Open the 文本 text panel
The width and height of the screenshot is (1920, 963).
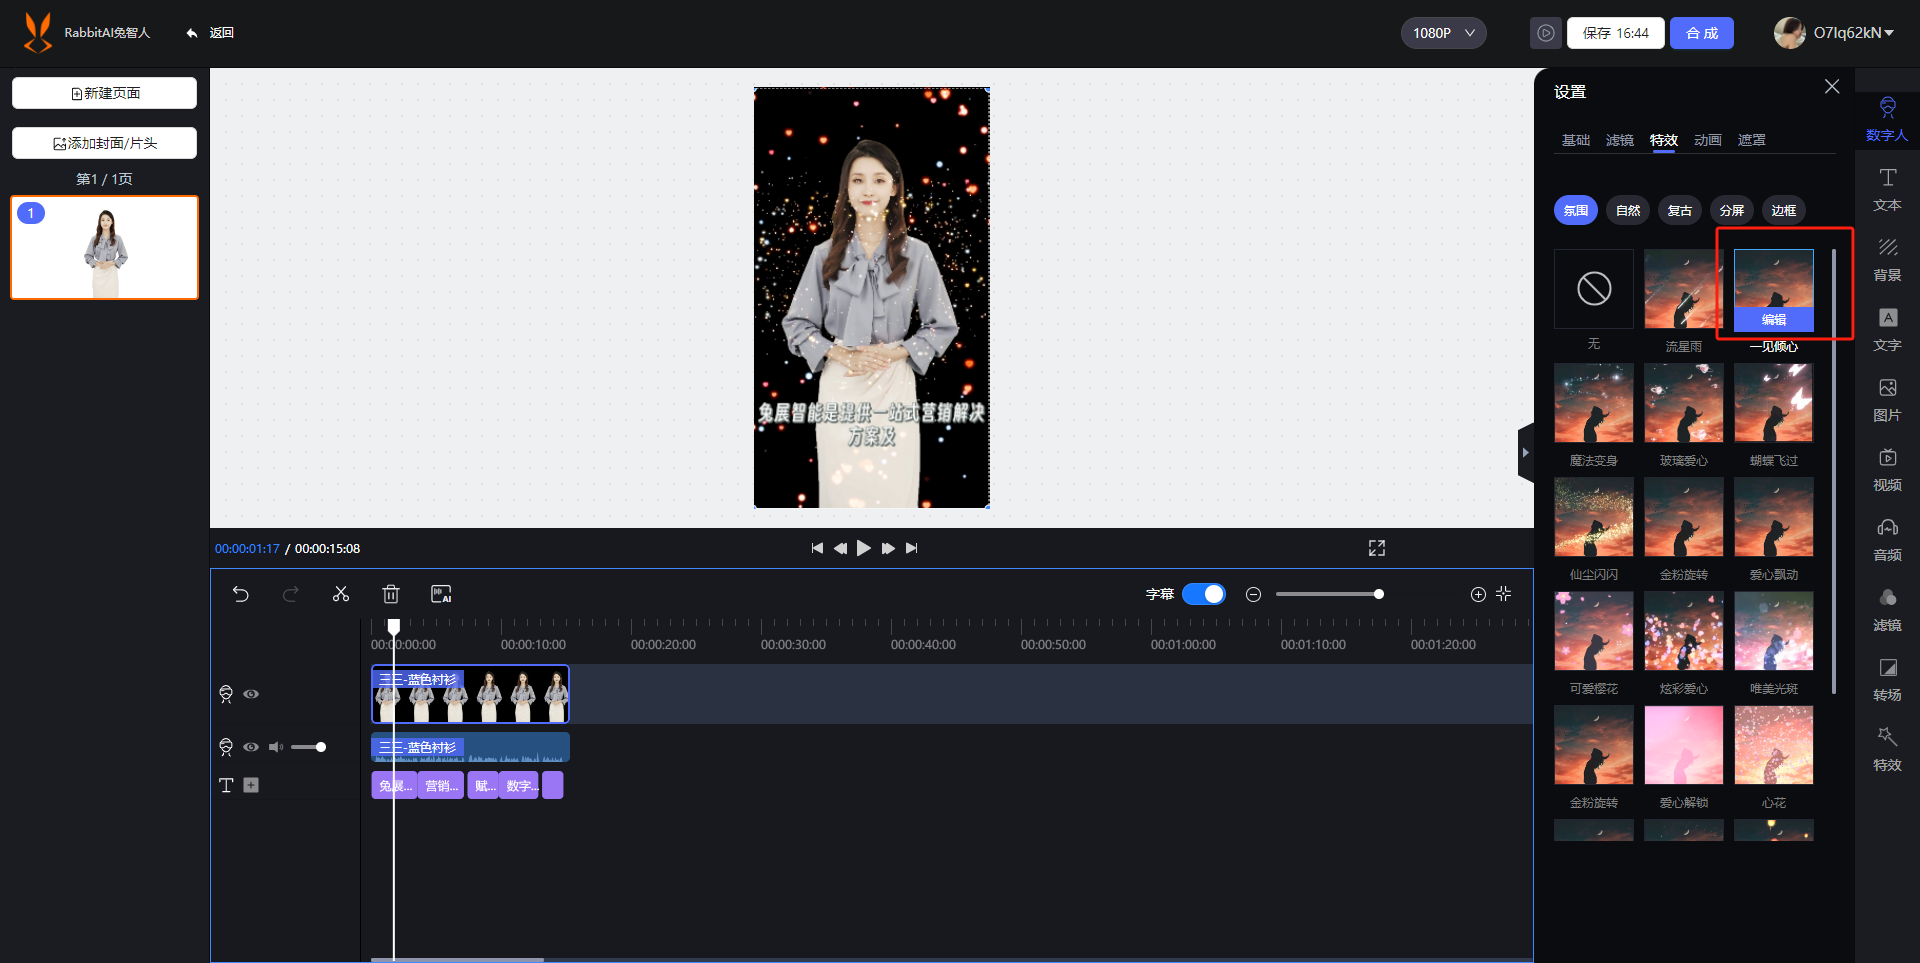point(1887,189)
